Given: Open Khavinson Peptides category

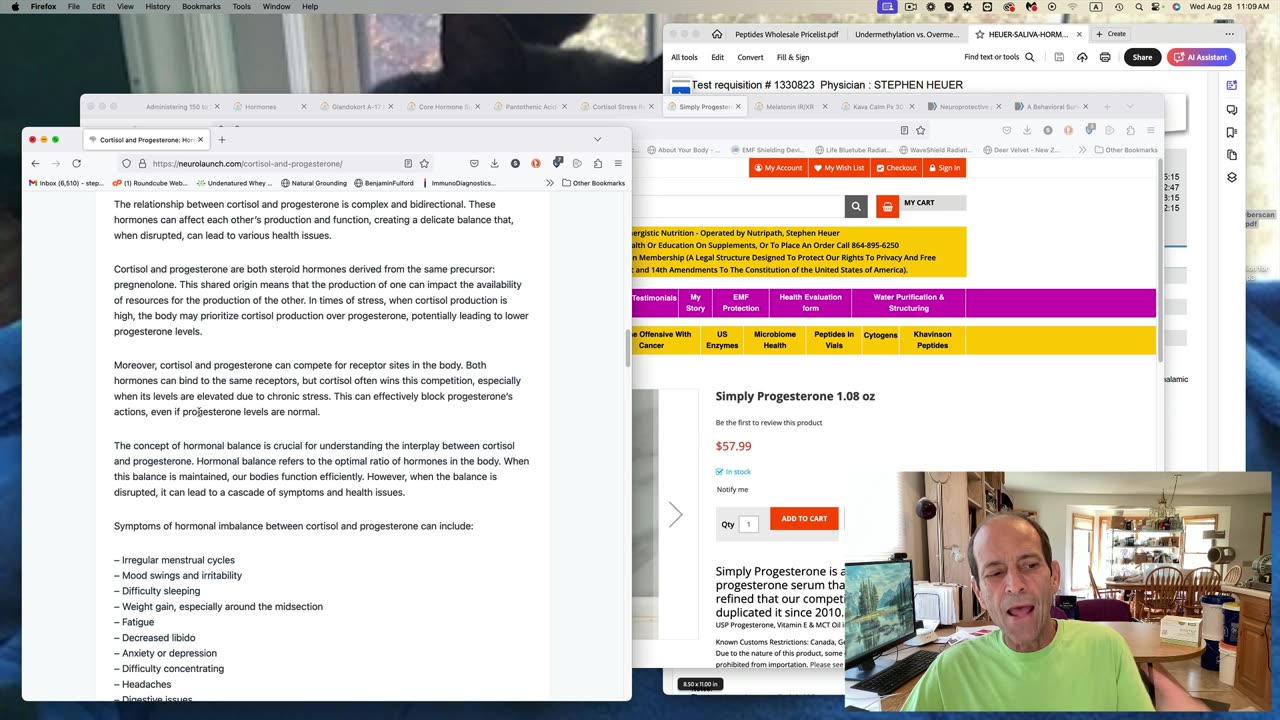Looking at the screenshot, I should [932, 340].
